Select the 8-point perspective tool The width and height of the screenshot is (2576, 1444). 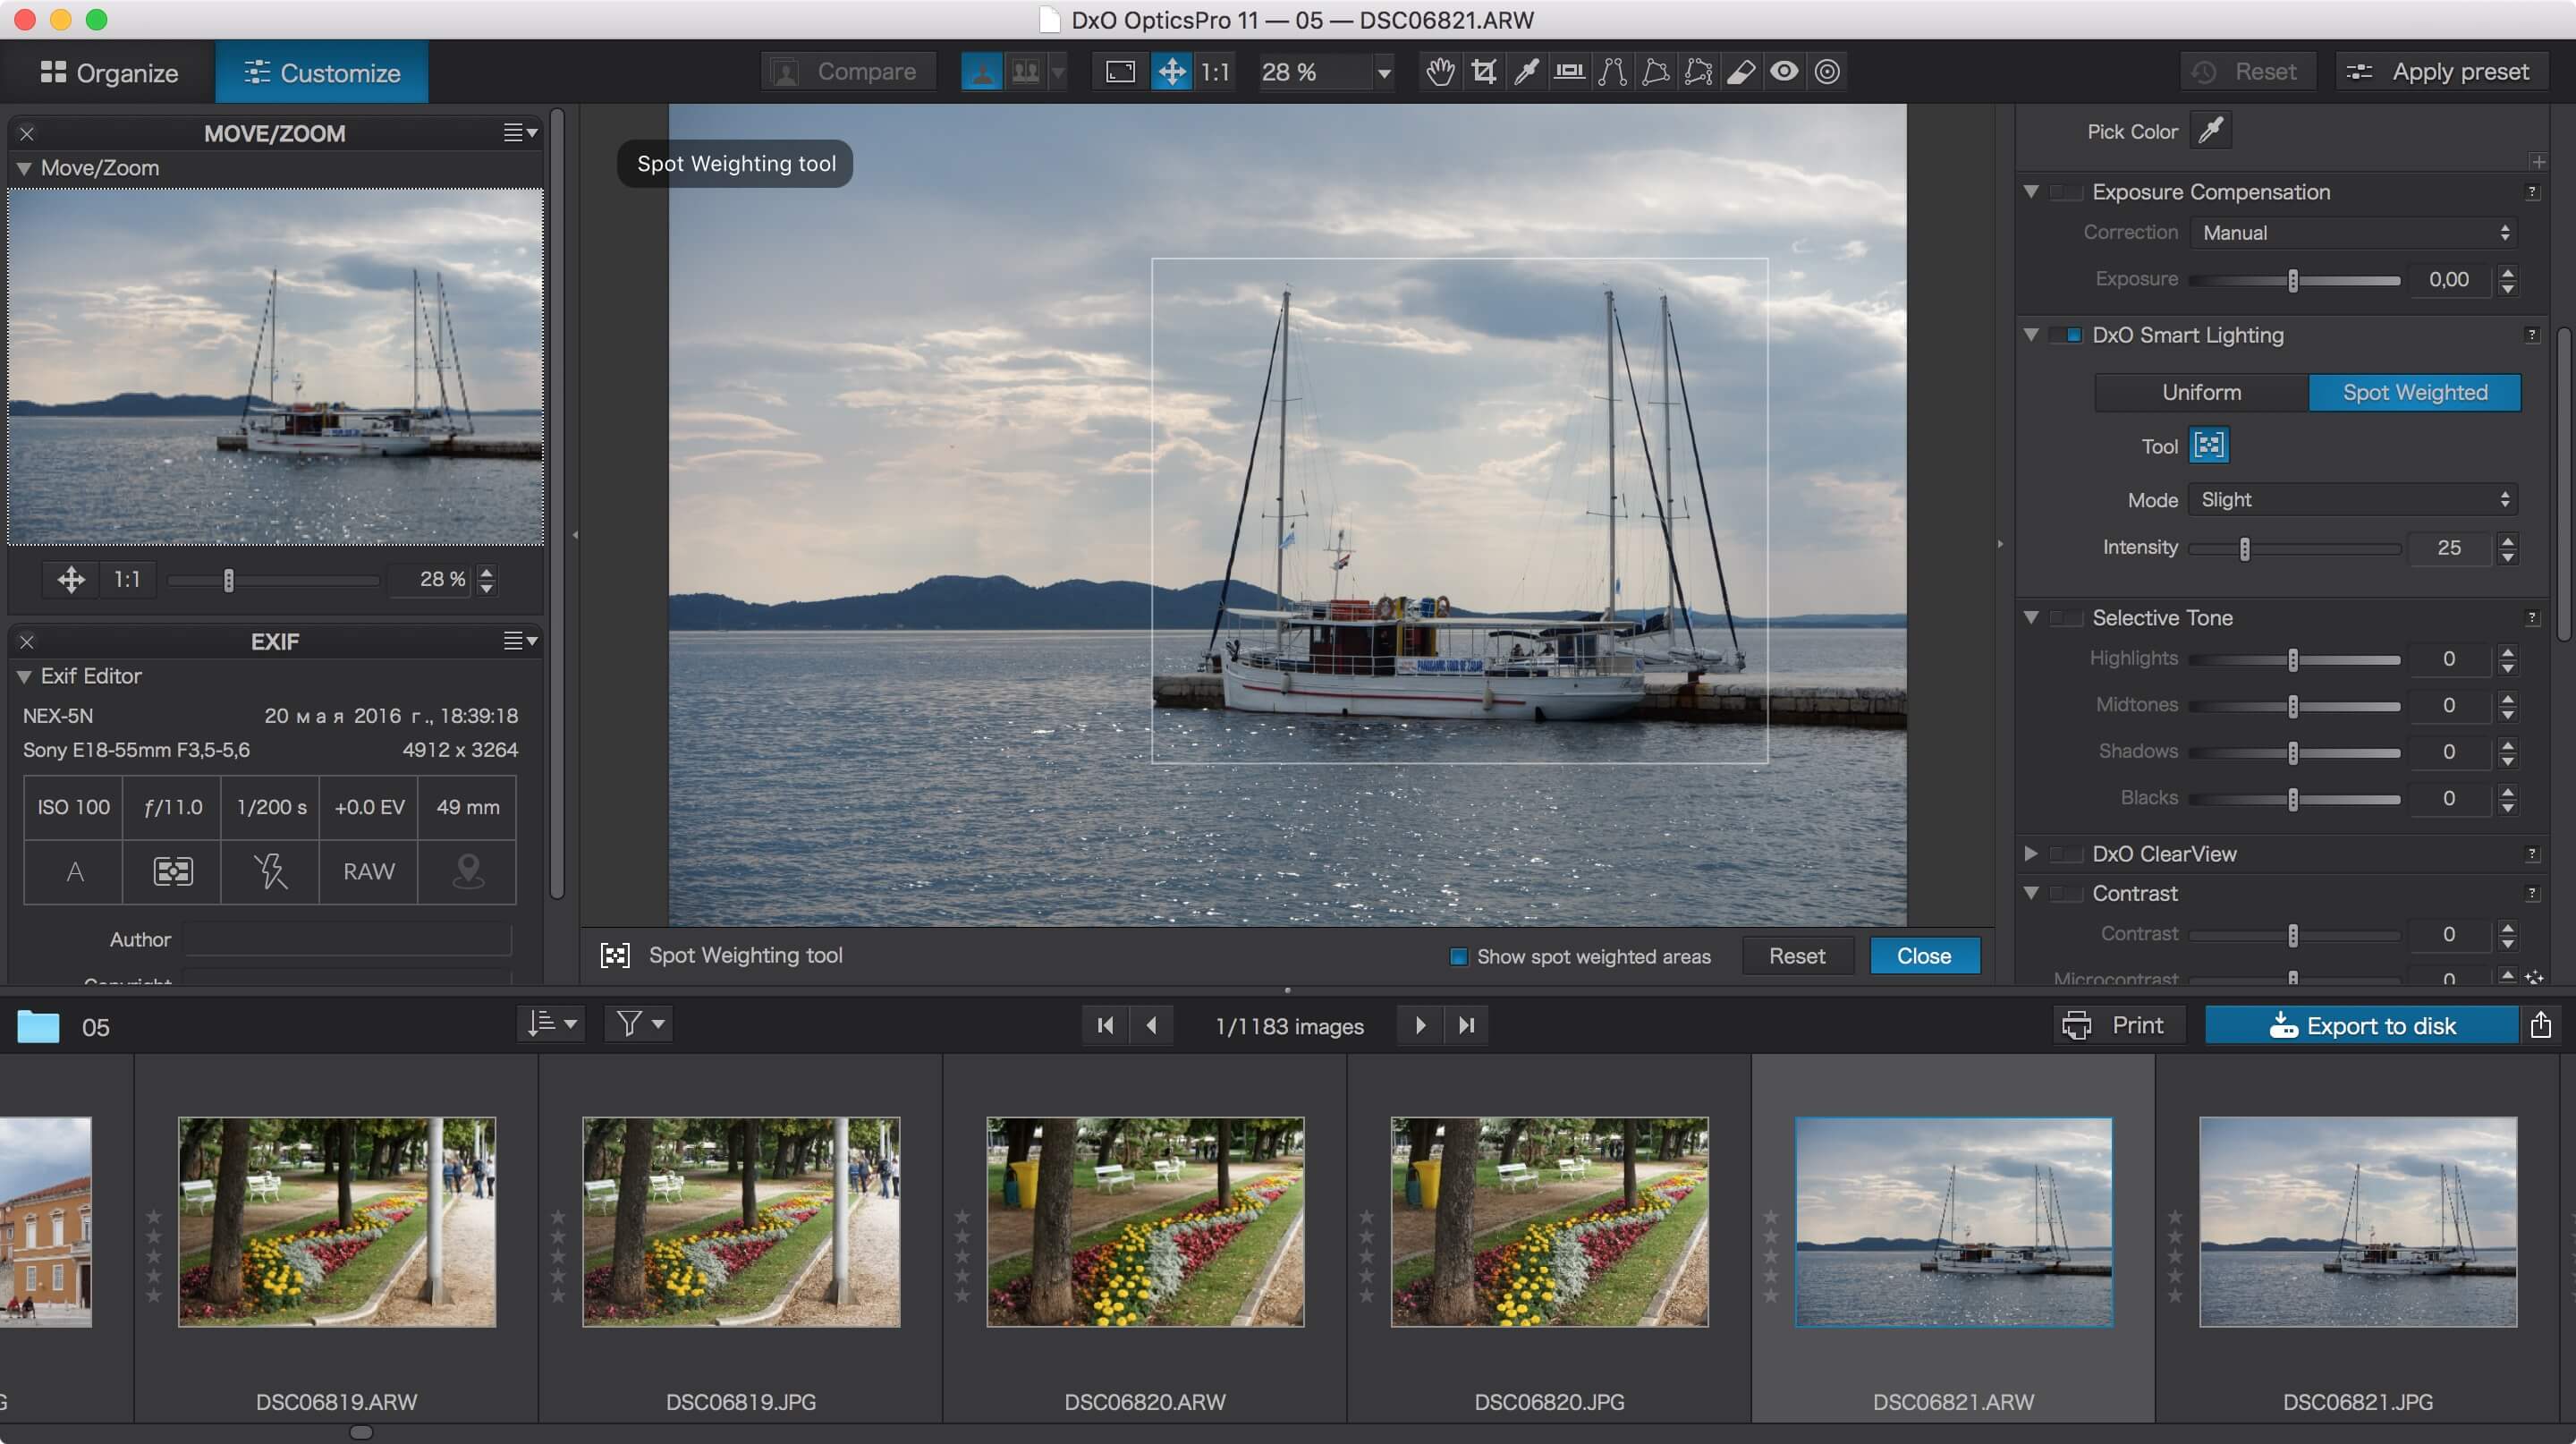coord(1698,71)
